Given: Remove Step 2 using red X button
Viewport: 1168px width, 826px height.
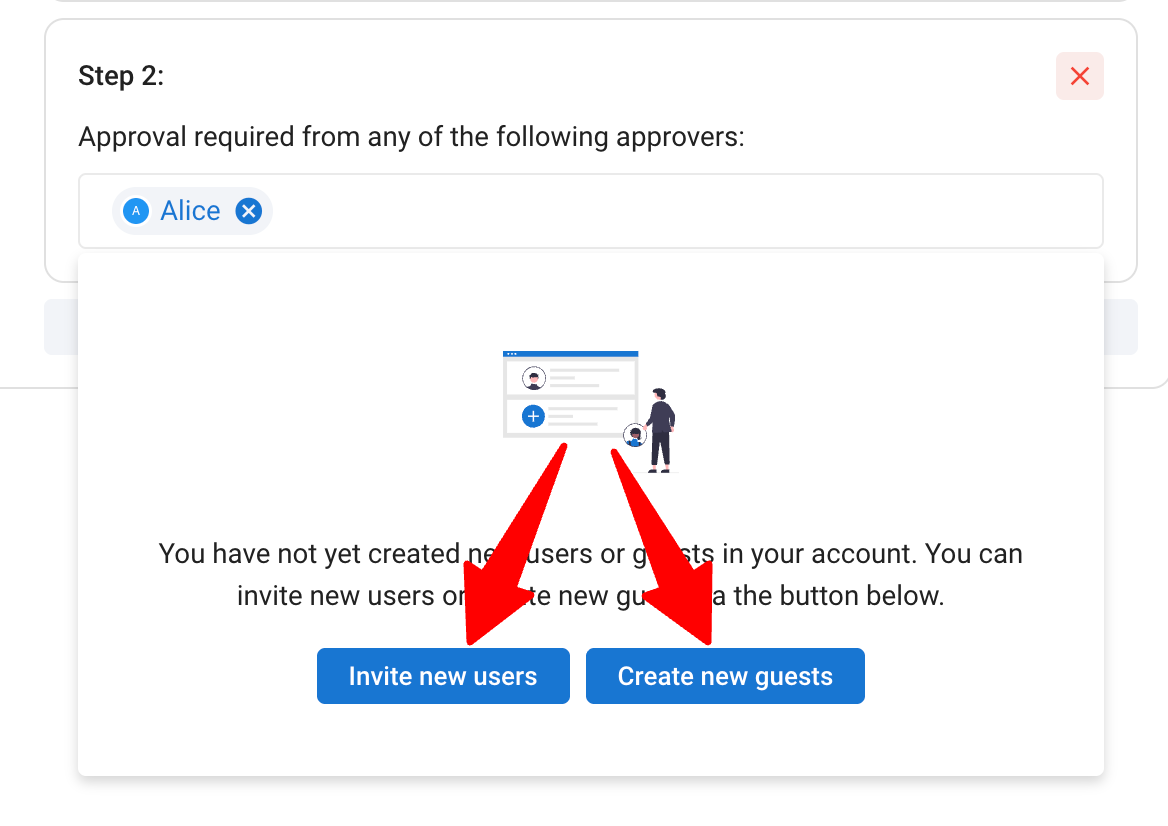Looking at the screenshot, I should coord(1079,76).
